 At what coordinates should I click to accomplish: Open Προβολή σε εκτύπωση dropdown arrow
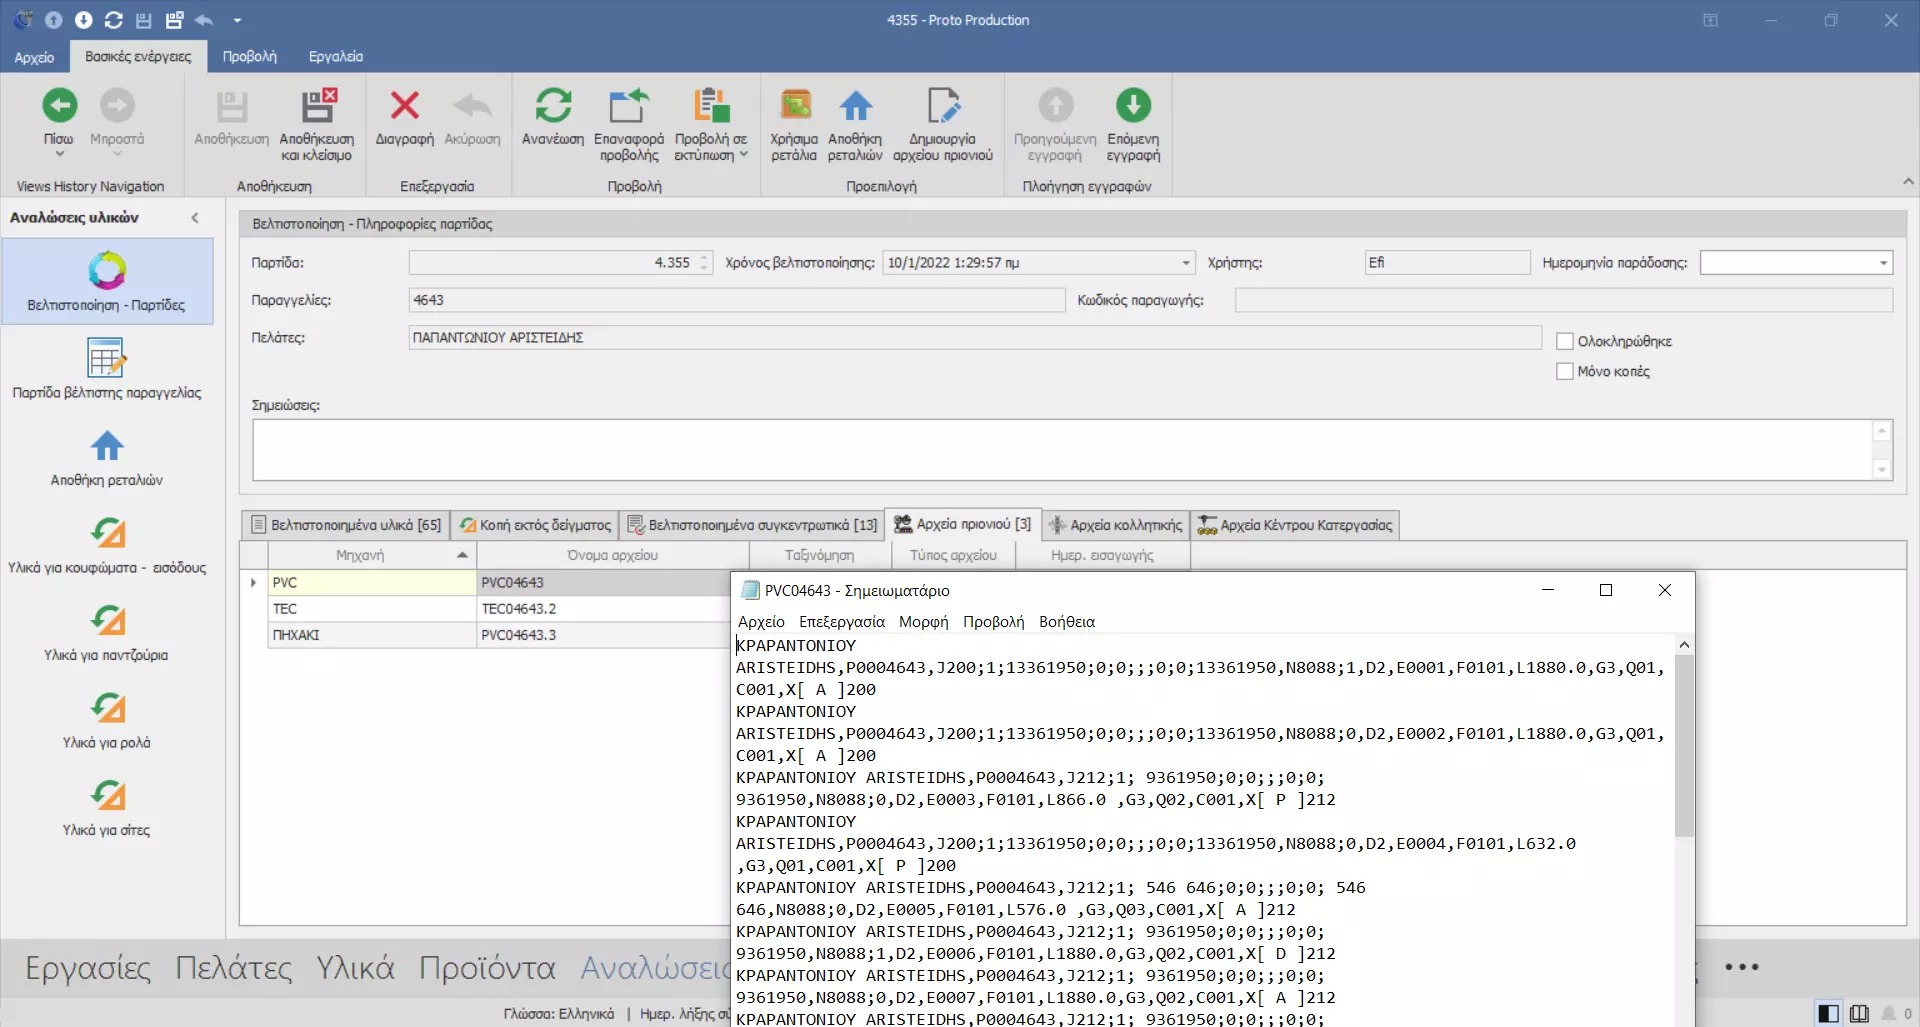coord(744,155)
